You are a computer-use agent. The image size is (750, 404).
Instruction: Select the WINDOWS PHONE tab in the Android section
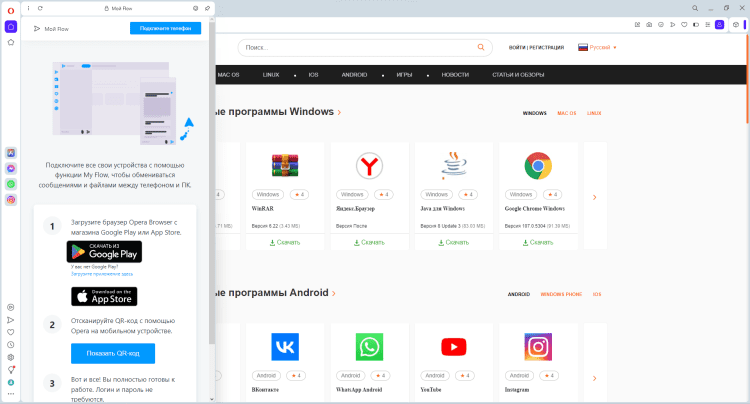tap(561, 294)
